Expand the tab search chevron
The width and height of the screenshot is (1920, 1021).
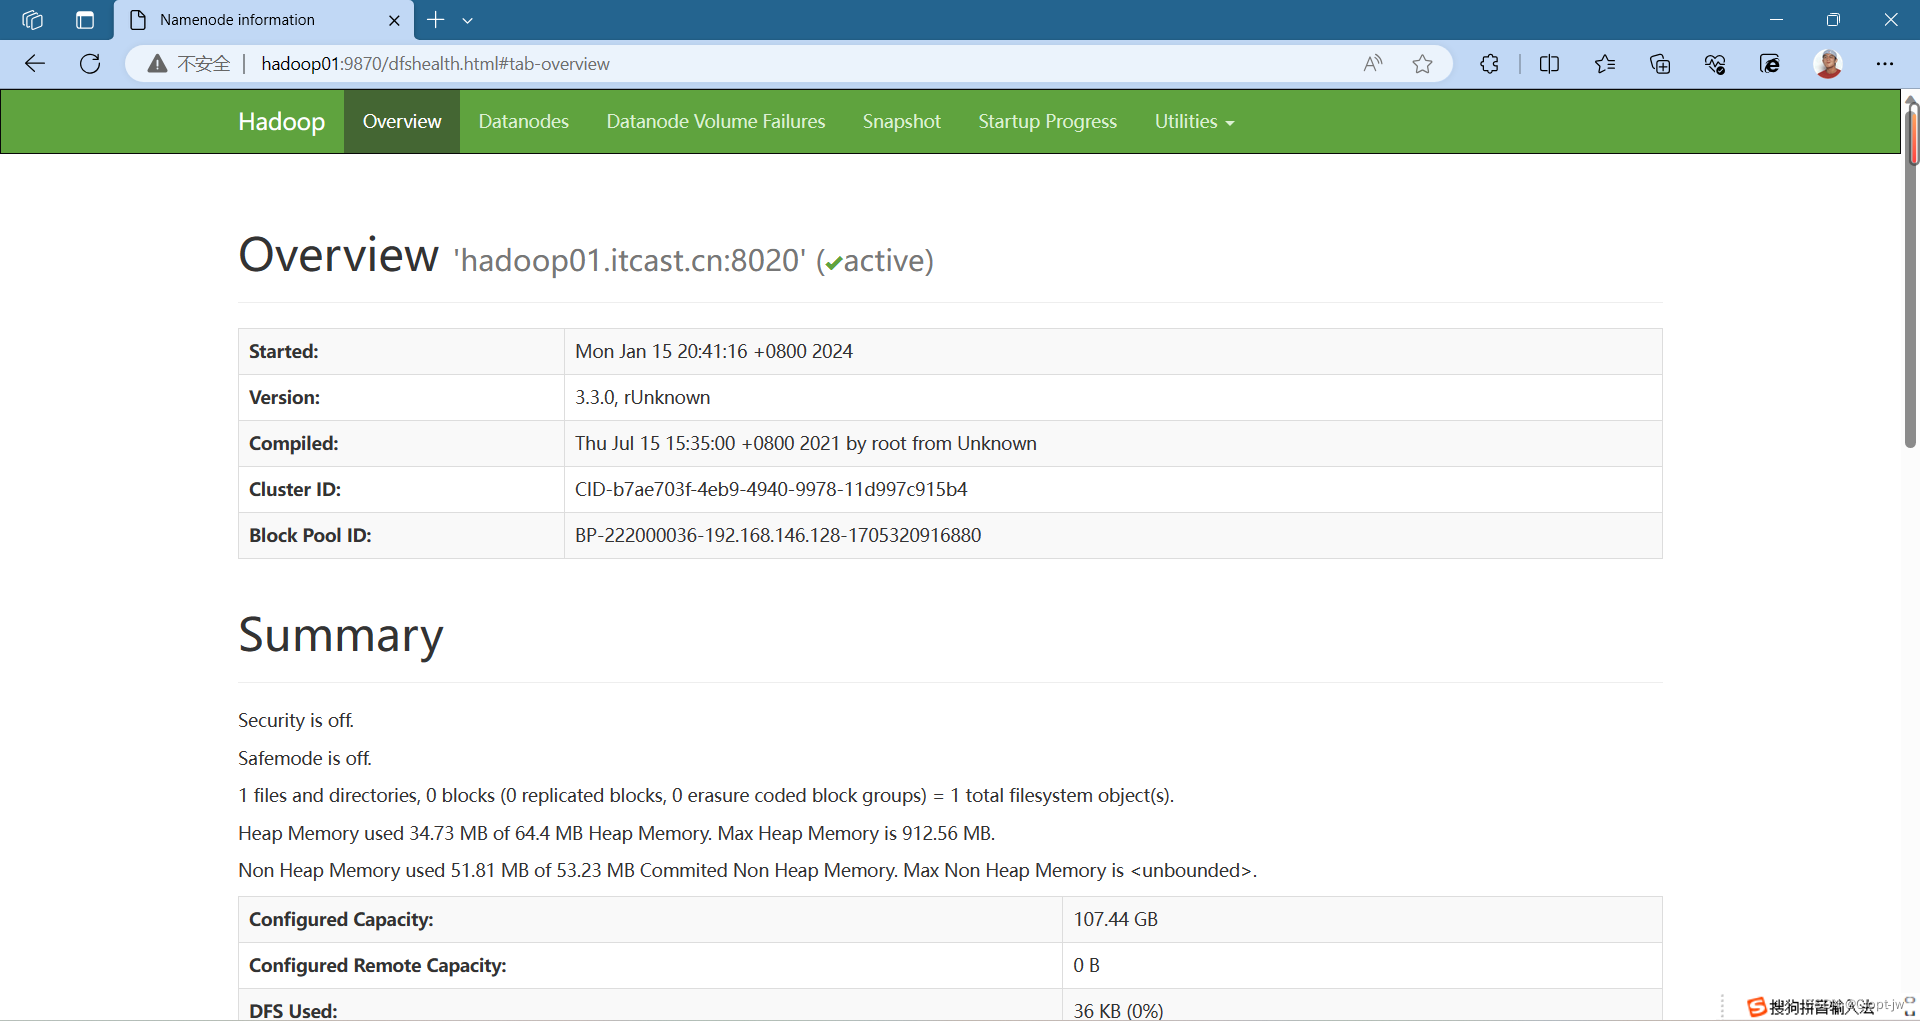(x=467, y=20)
